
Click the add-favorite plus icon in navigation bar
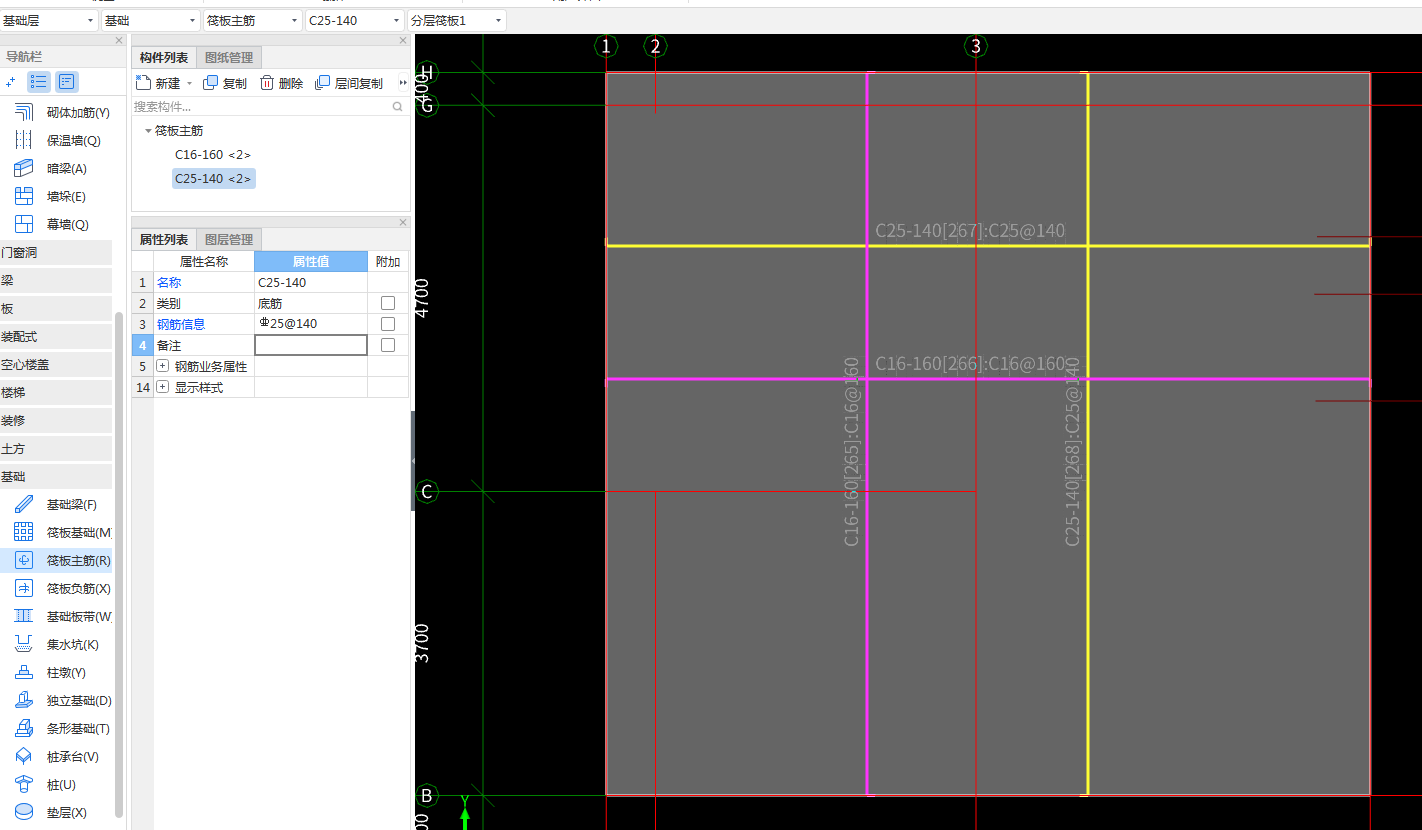tap(11, 82)
